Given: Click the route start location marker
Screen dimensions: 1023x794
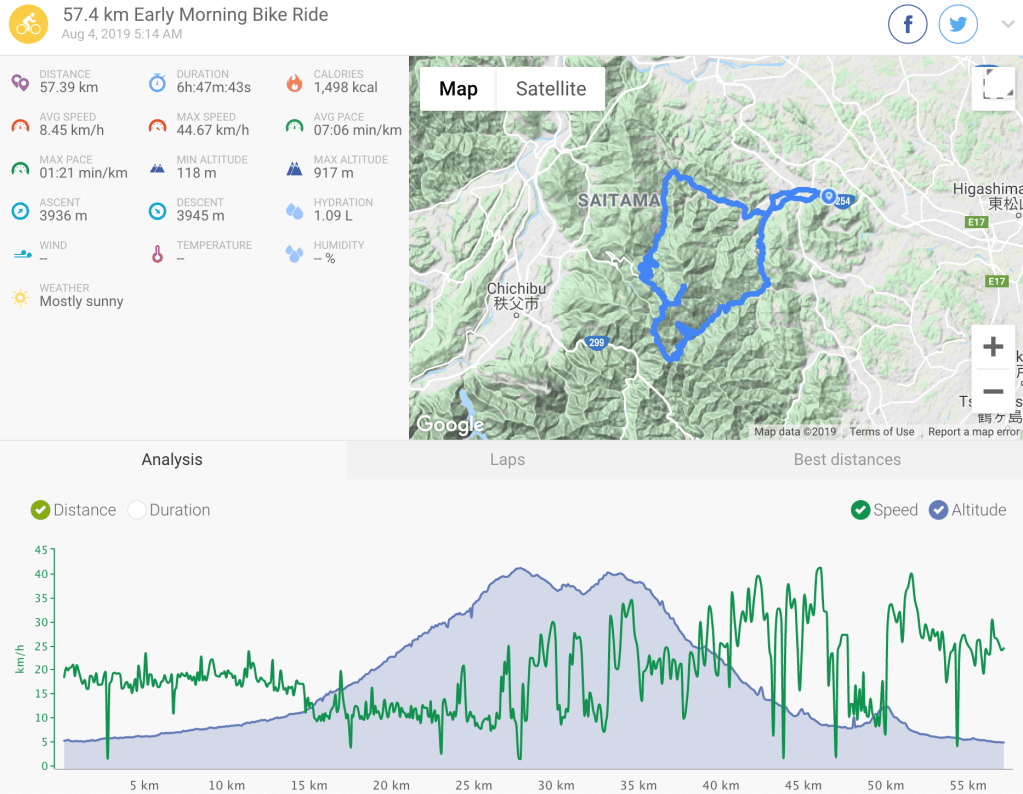Looking at the screenshot, I should point(828,196).
